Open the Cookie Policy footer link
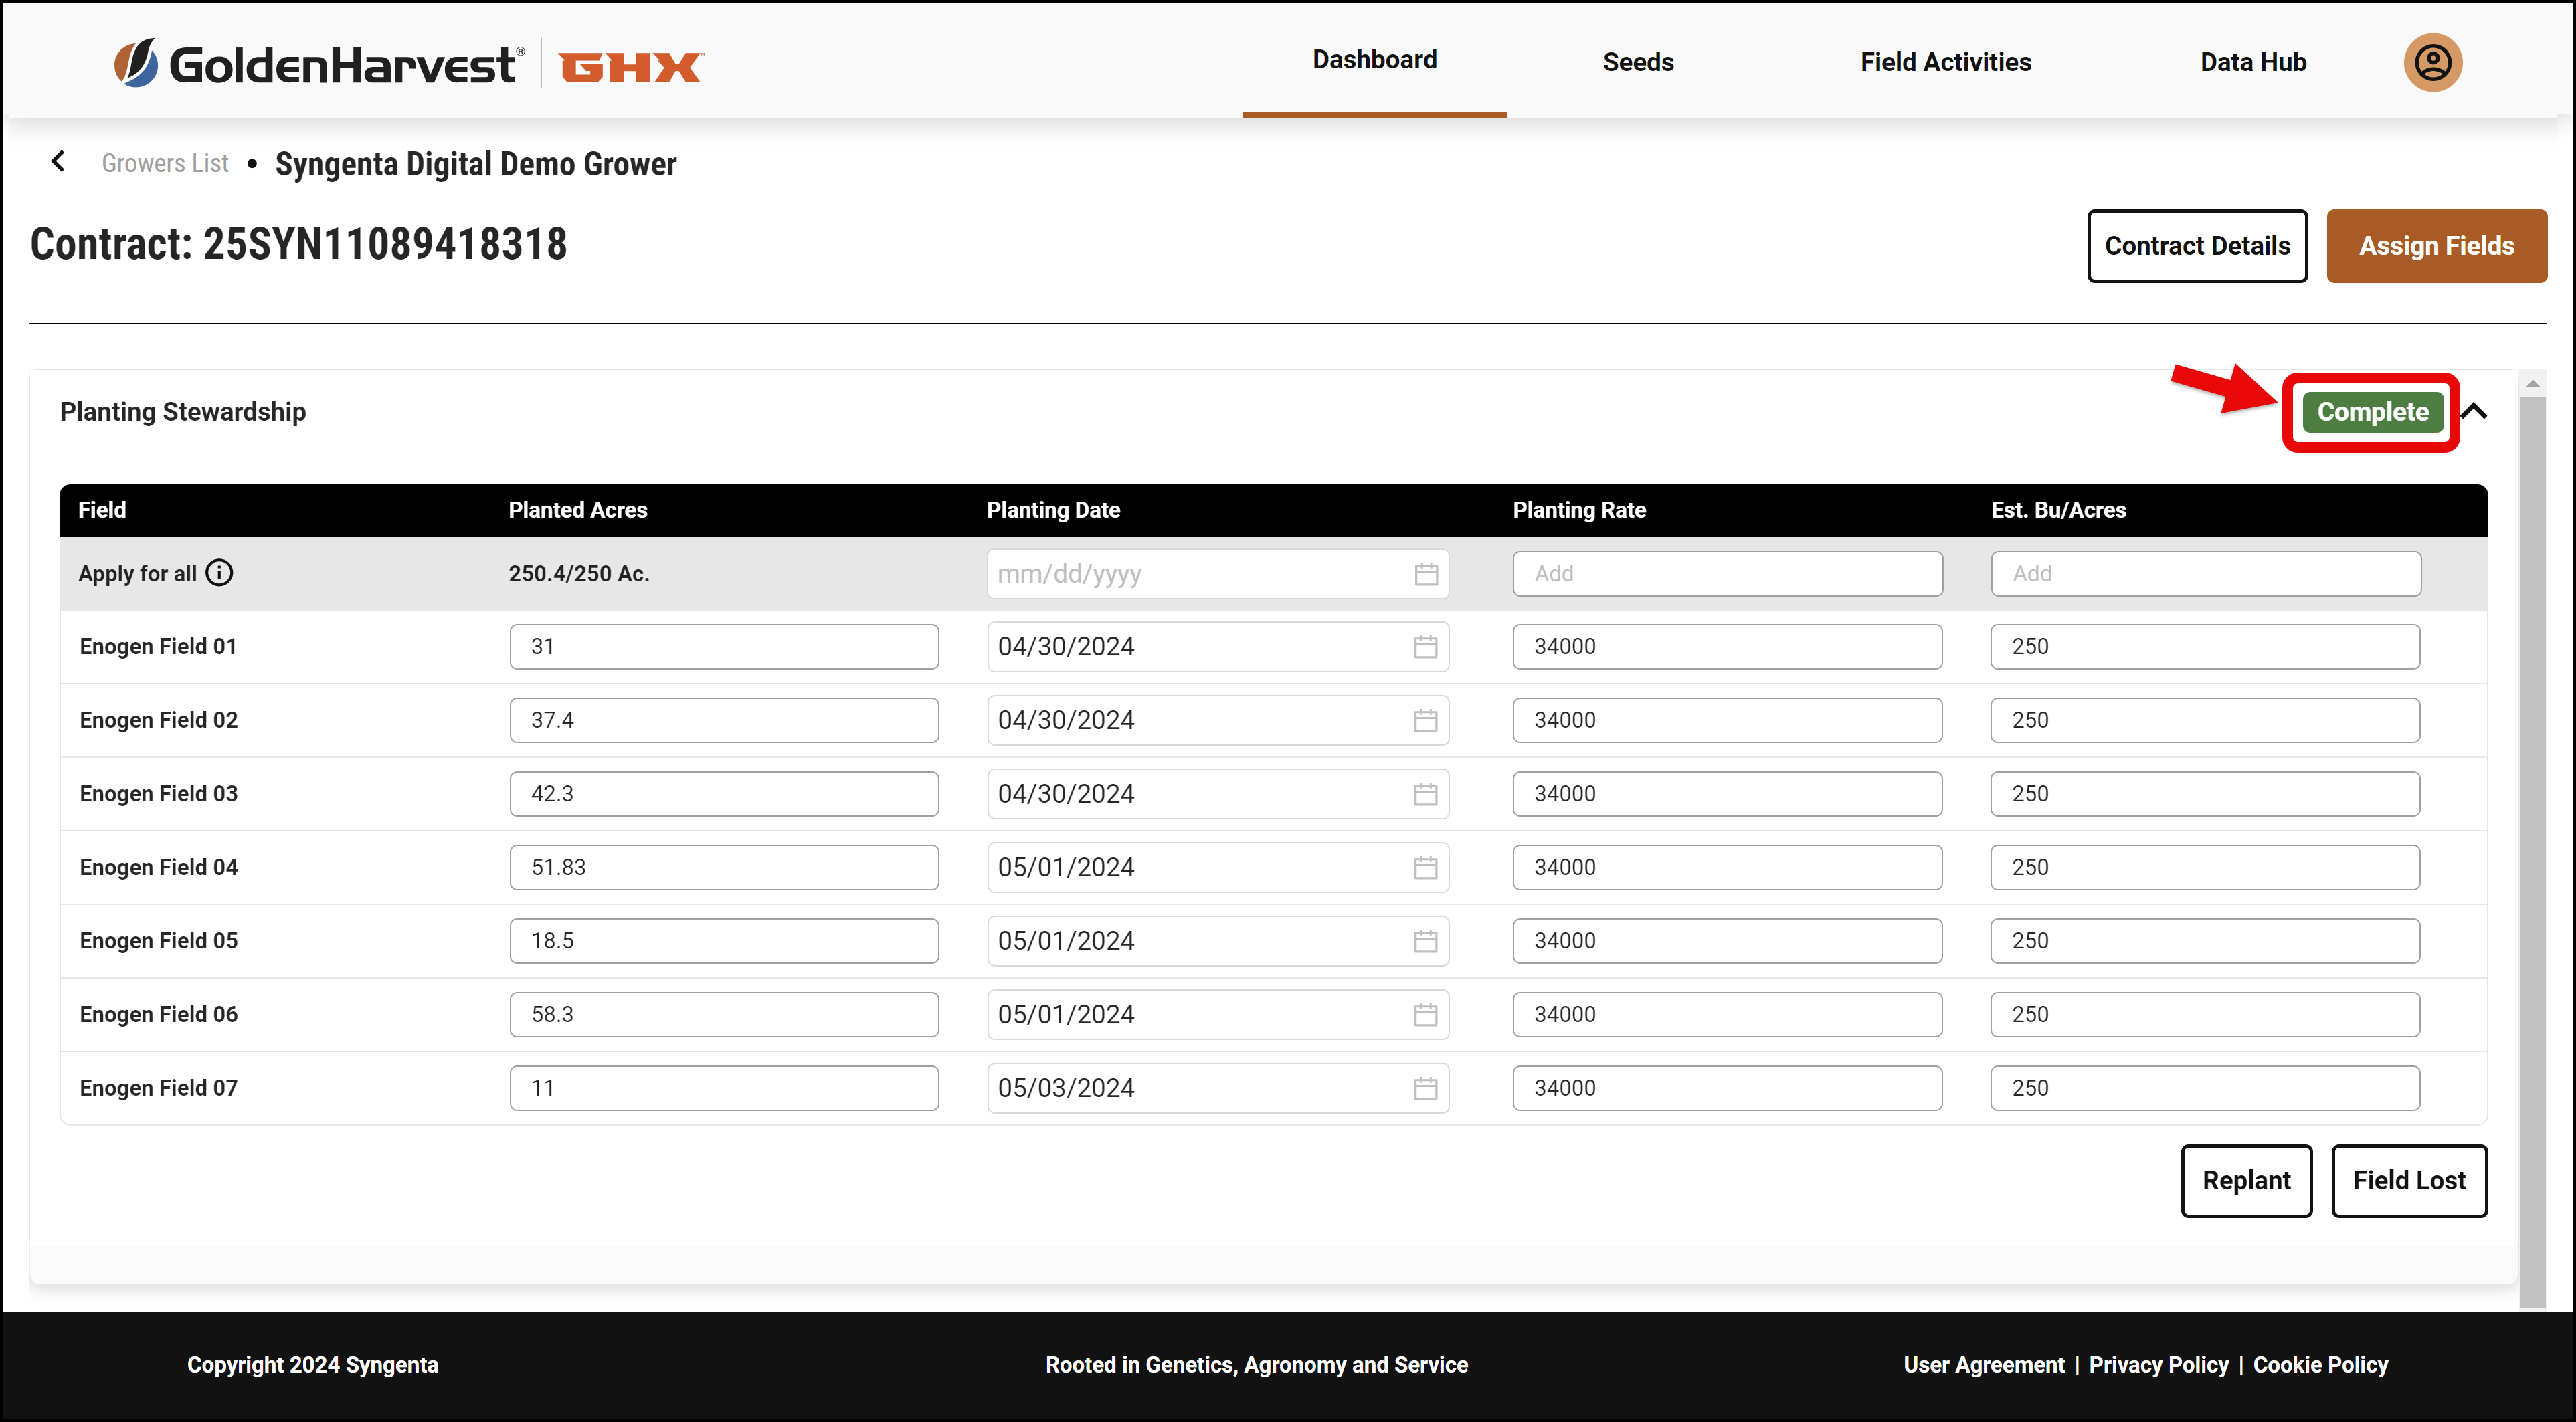Image resolution: width=2576 pixels, height=1422 pixels. [x=2320, y=1365]
